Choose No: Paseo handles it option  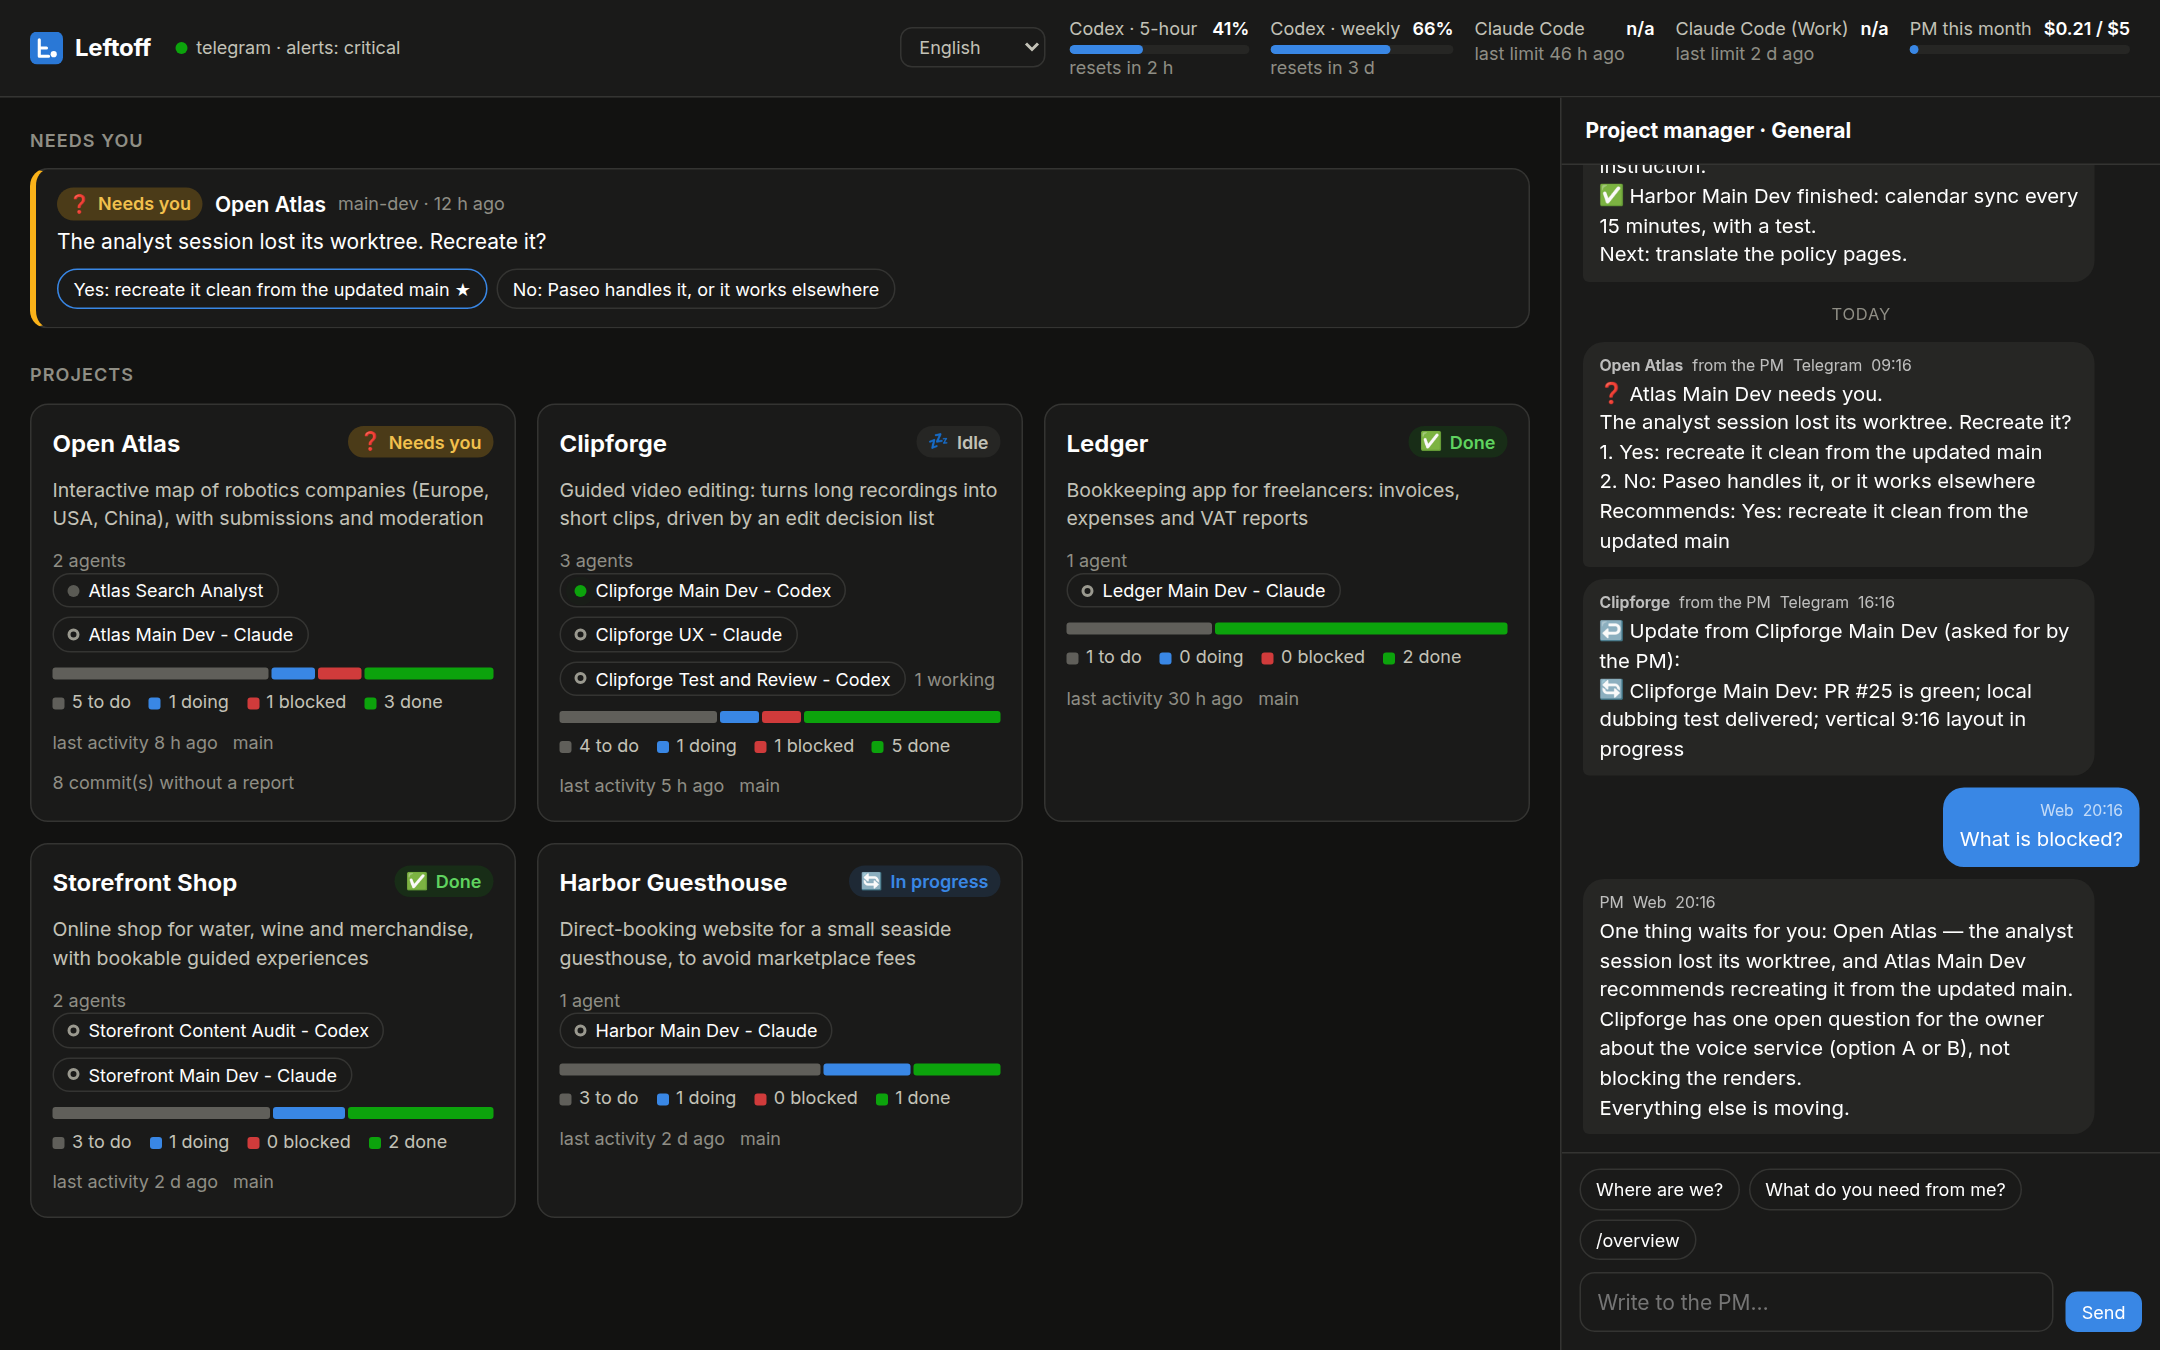(695, 289)
